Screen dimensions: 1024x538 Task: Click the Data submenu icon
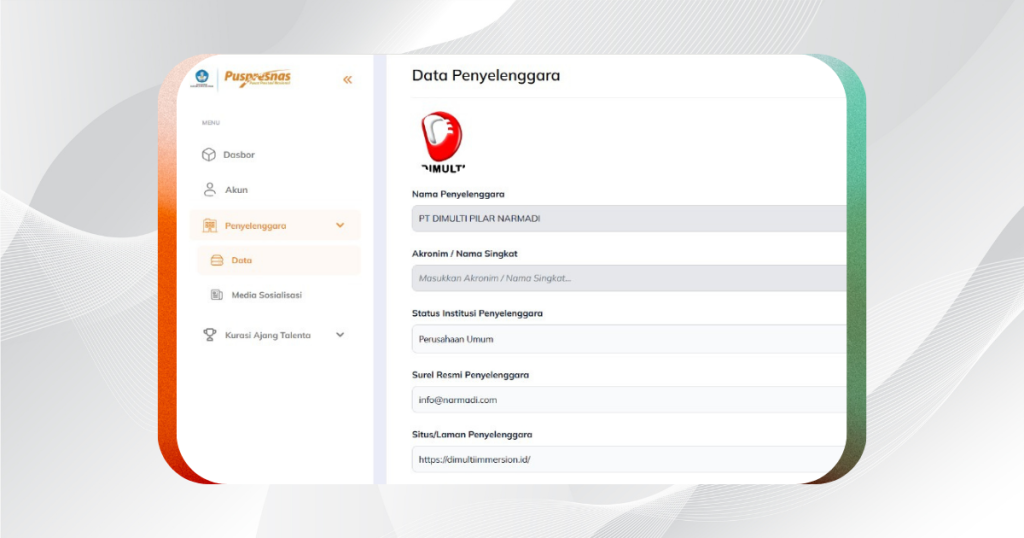(216, 261)
